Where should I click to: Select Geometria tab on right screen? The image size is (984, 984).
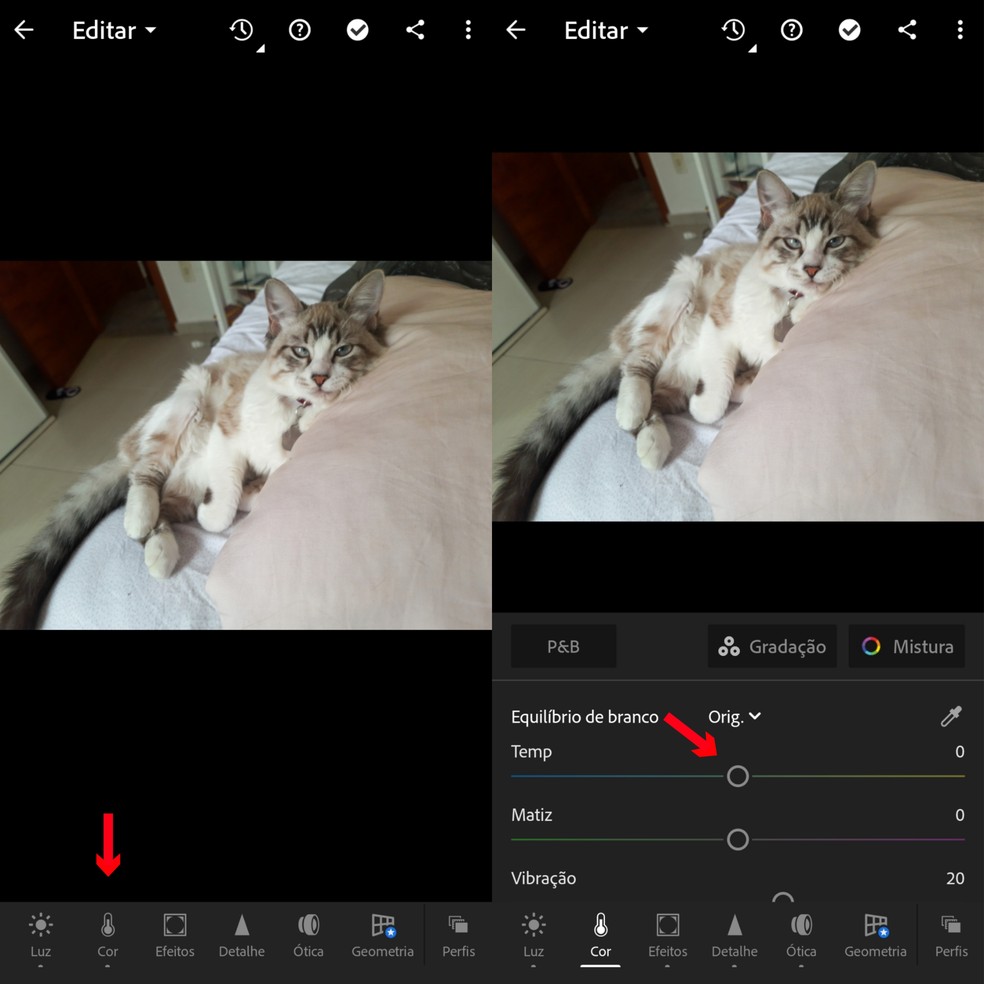(x=875, y=935)
